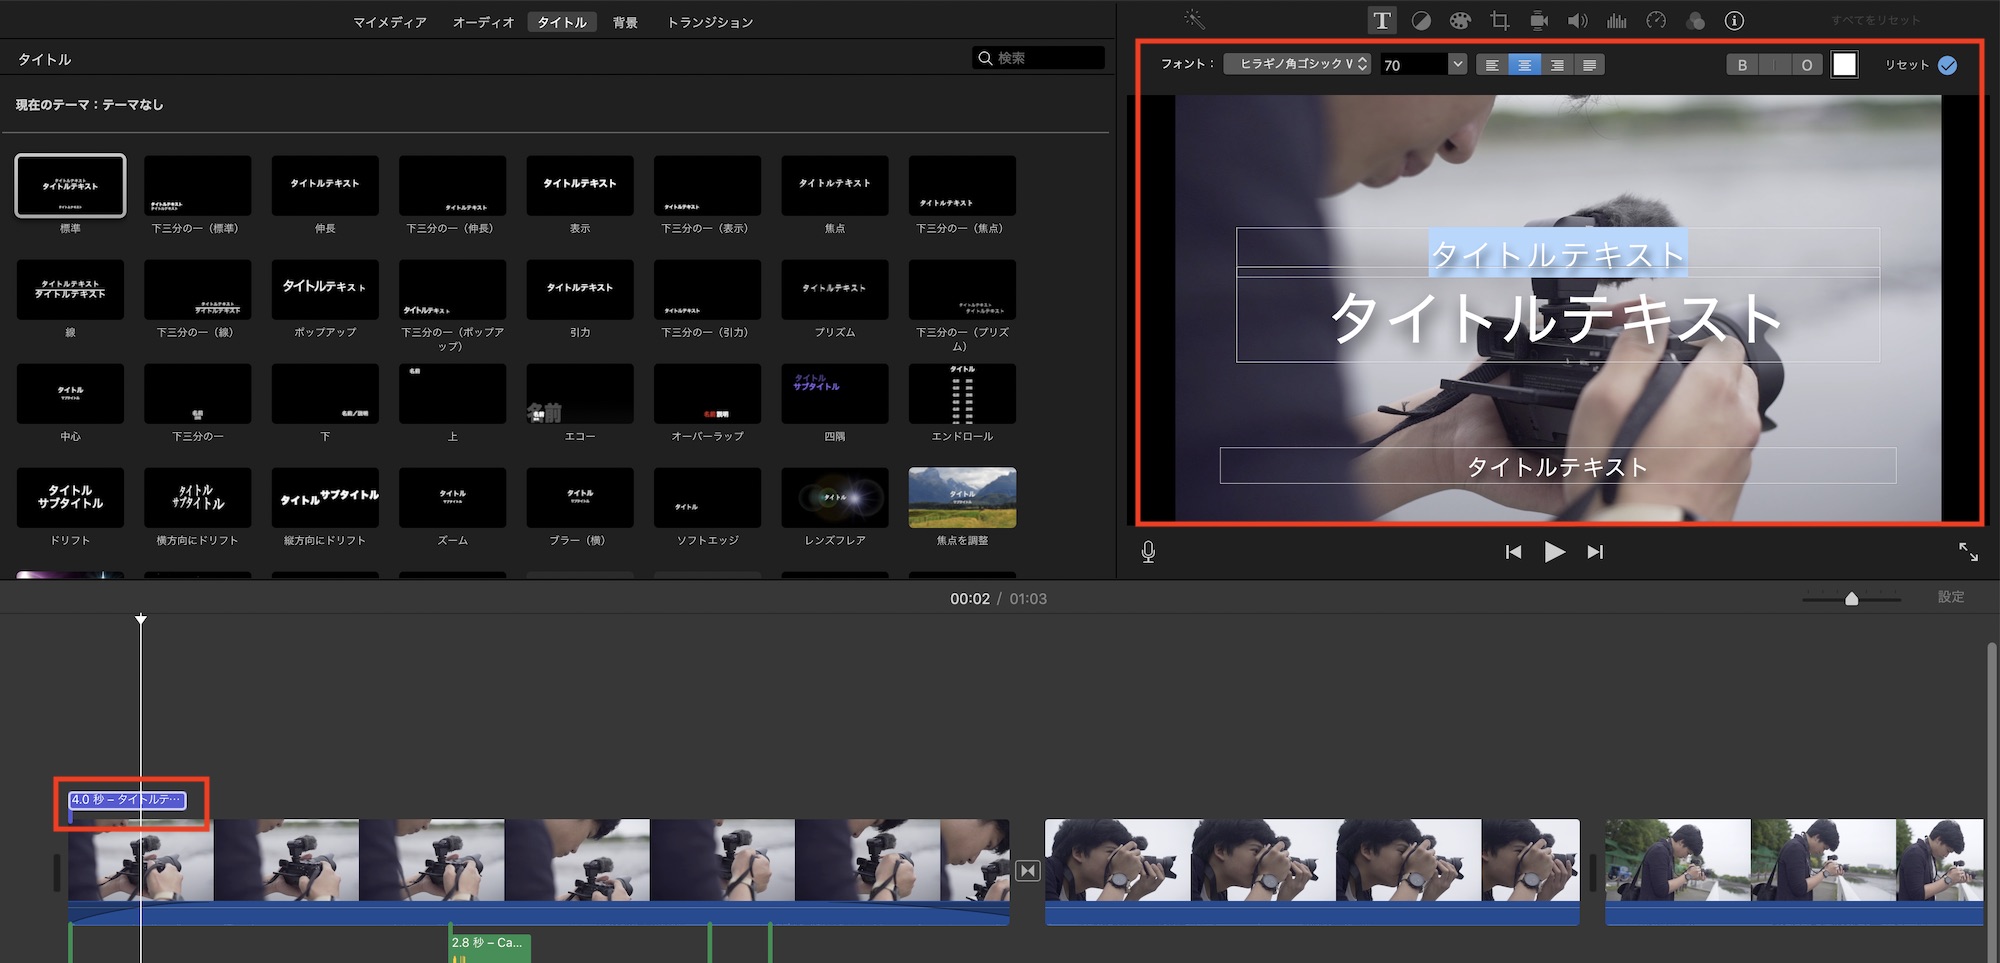Open the color correction palette tool
The image size is (2000, 963).
[x=1460, y=21]
